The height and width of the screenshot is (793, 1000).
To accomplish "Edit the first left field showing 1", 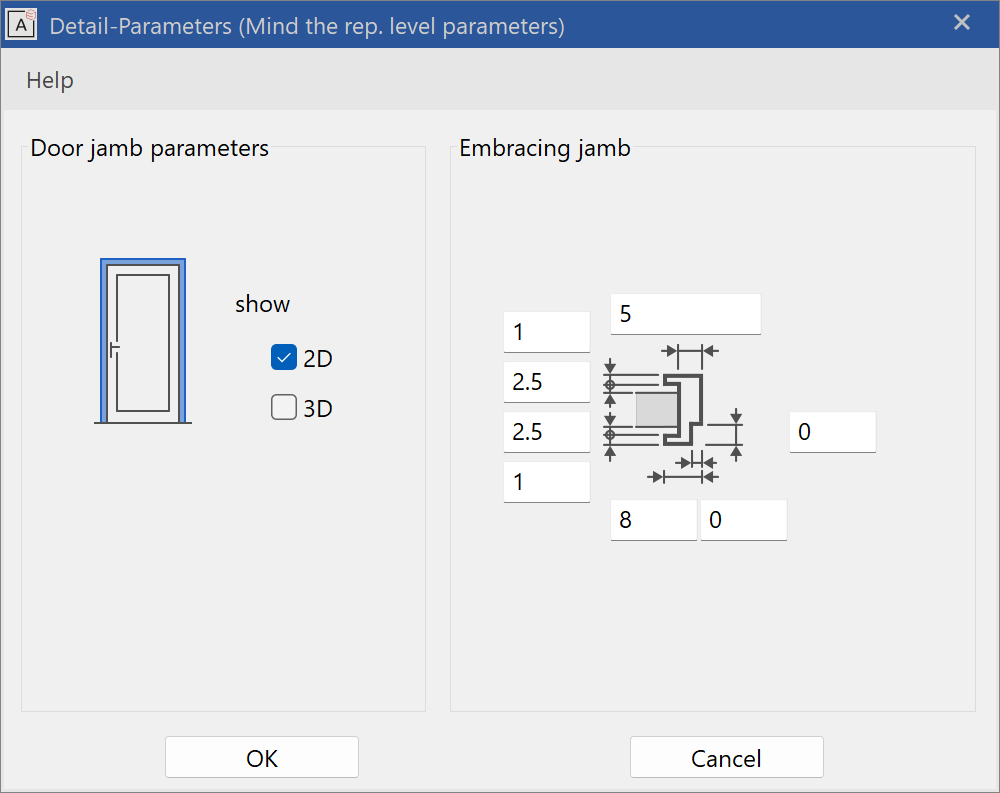I will tap(547, 332).
